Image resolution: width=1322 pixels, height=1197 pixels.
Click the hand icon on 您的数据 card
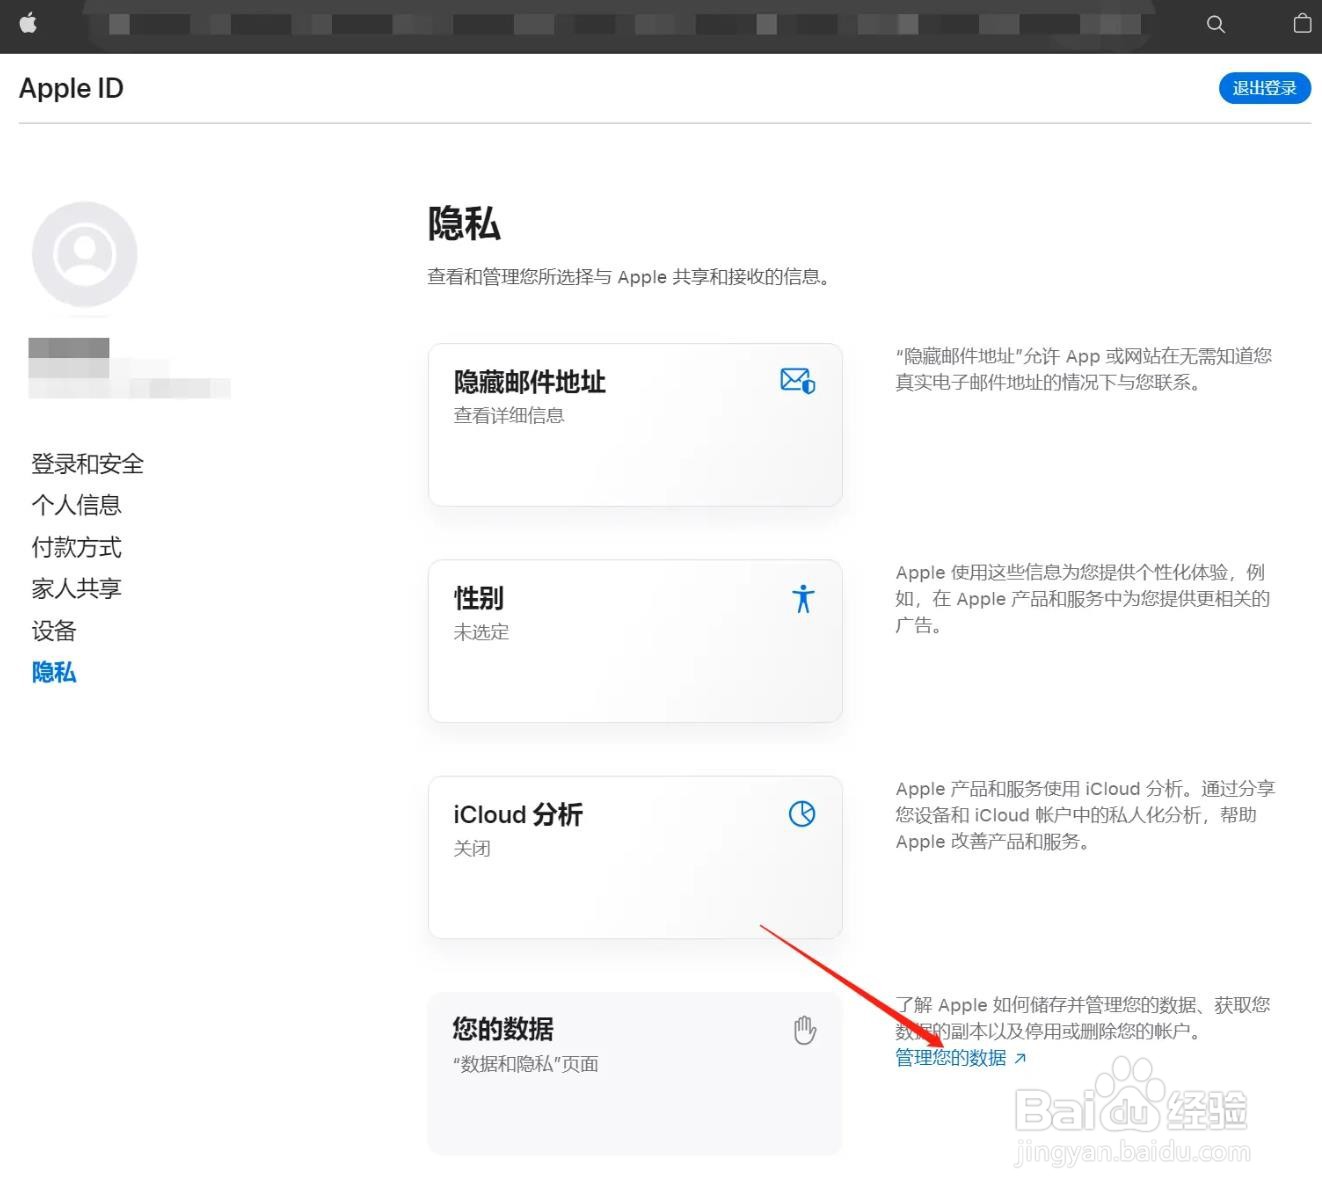(x=805, y=1030)
